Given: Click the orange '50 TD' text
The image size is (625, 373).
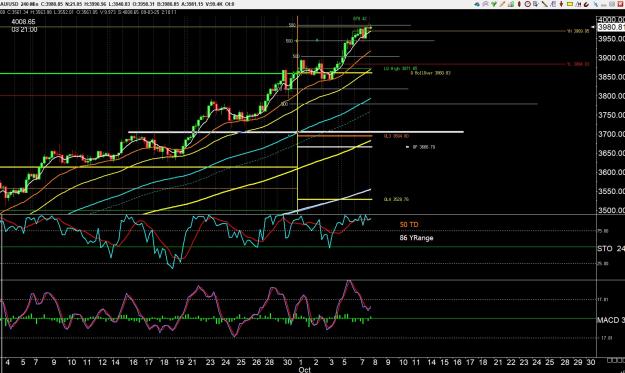Looking at the screenshot, I should [409, 225].
